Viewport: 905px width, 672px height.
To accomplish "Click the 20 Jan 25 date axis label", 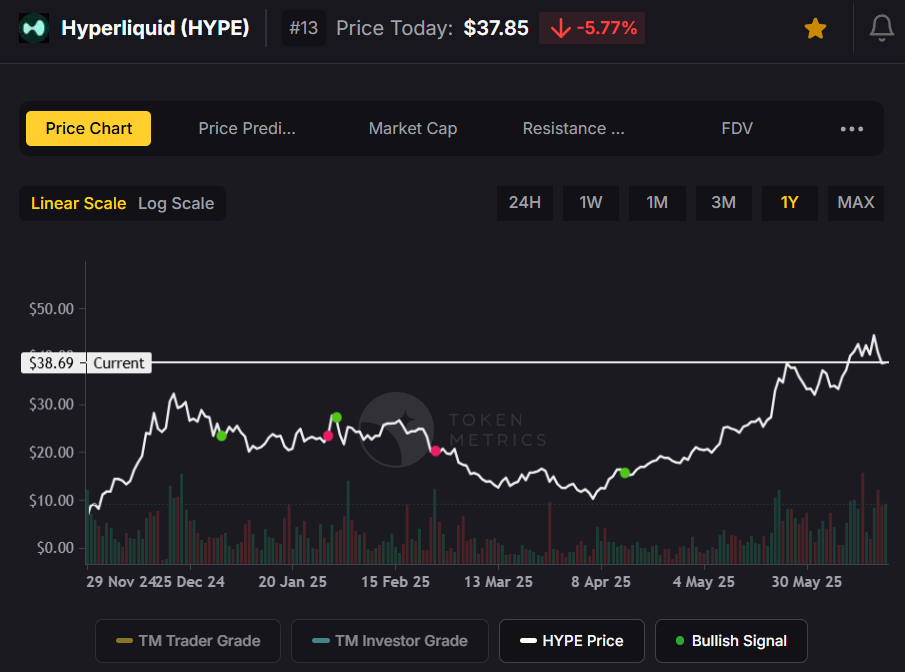I will 293,581.
